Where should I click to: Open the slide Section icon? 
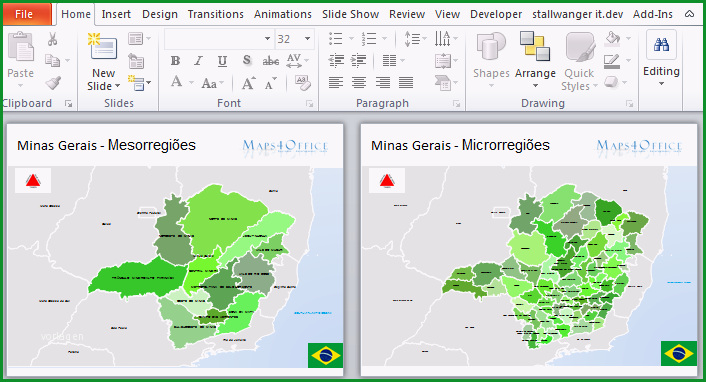pyautogui.click(x=136, y=83)
